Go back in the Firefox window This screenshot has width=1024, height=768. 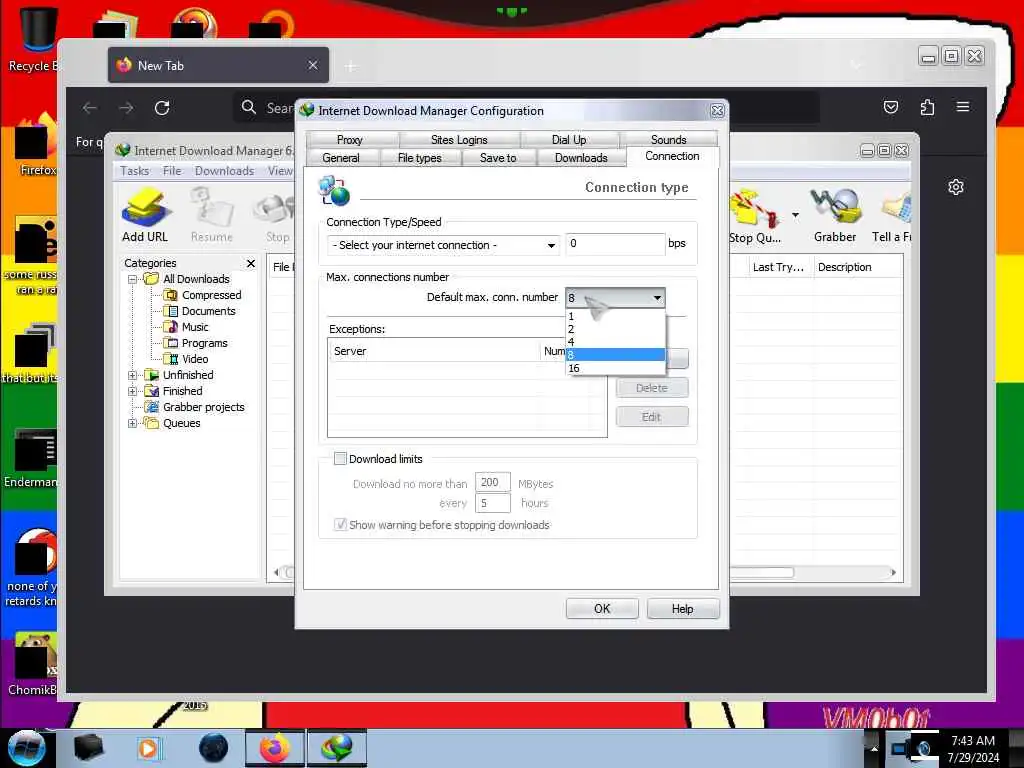click(90, 108)
